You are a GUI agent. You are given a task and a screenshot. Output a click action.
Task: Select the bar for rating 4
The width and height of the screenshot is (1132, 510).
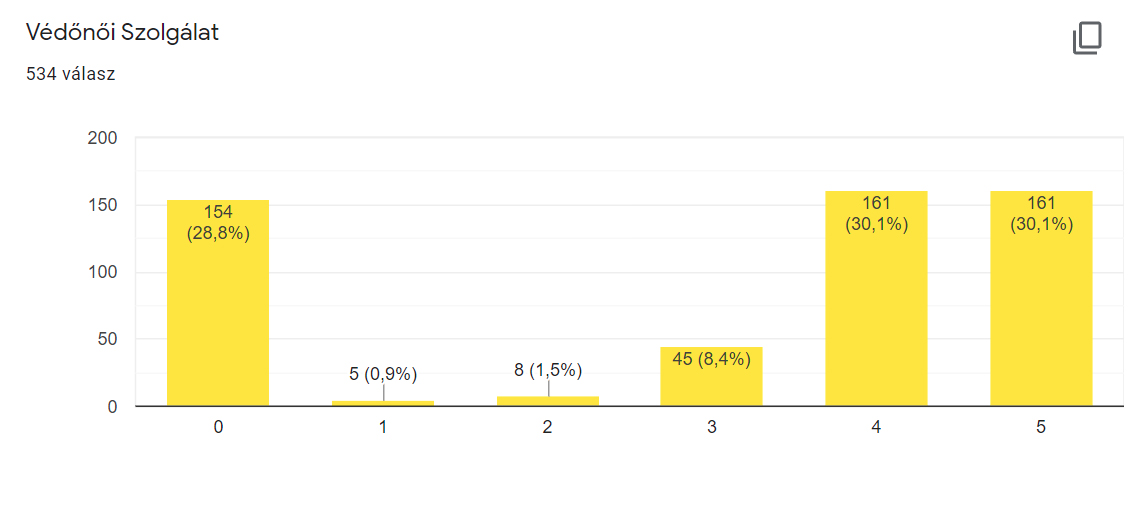click(x=876, y=298)
